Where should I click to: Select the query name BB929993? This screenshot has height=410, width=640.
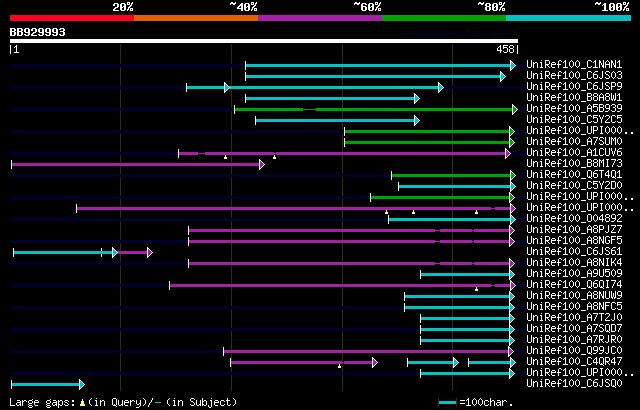(38, 32)
